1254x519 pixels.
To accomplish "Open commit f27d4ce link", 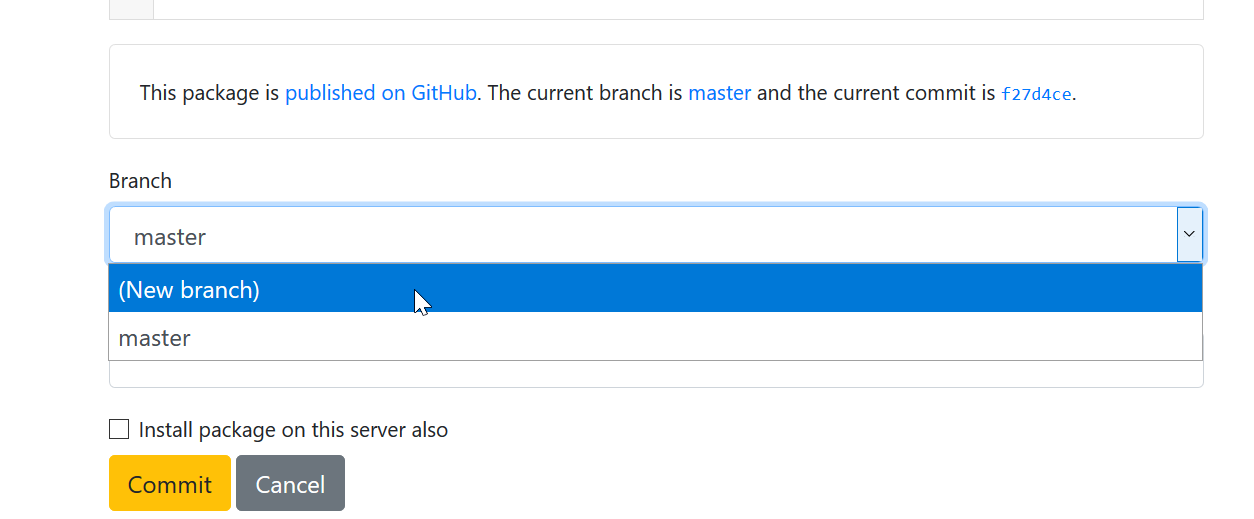I will [x=1036, y=94].
